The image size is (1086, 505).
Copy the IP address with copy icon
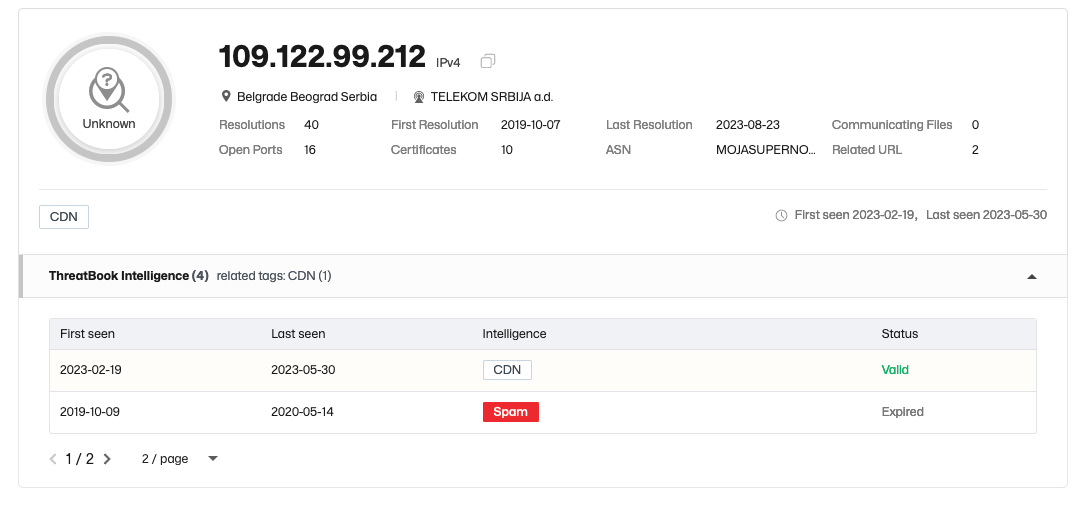pyautogui.click(x=488, y=61)
